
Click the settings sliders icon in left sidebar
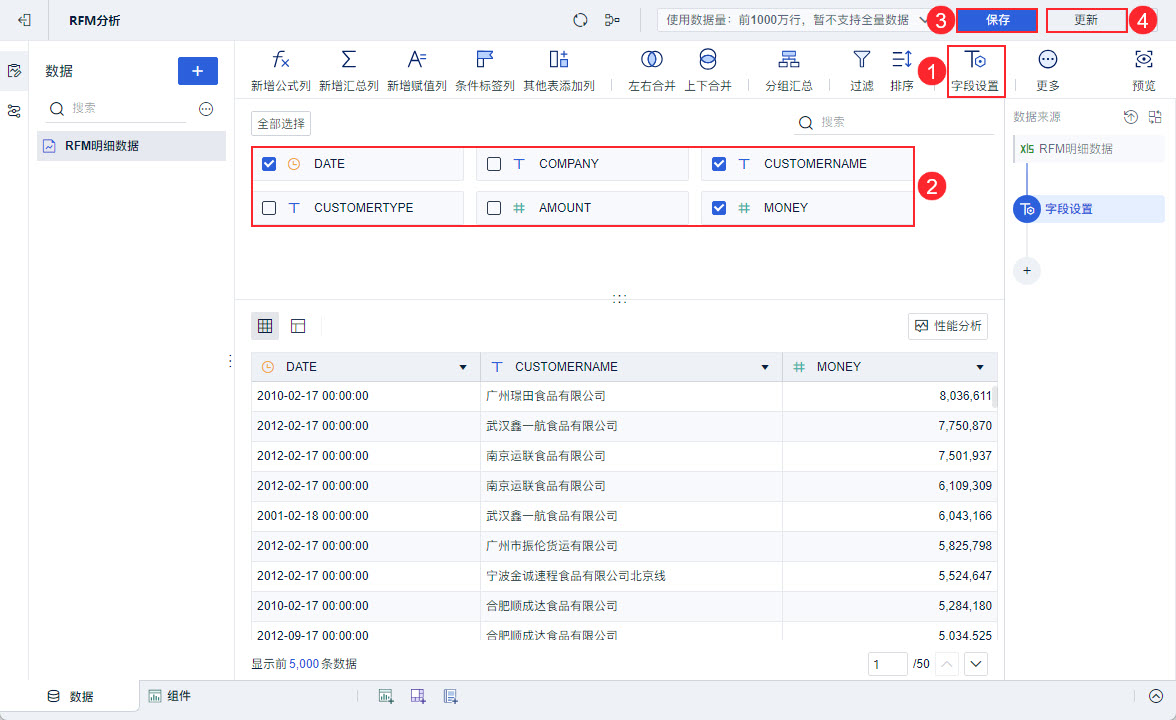[14, 111]
